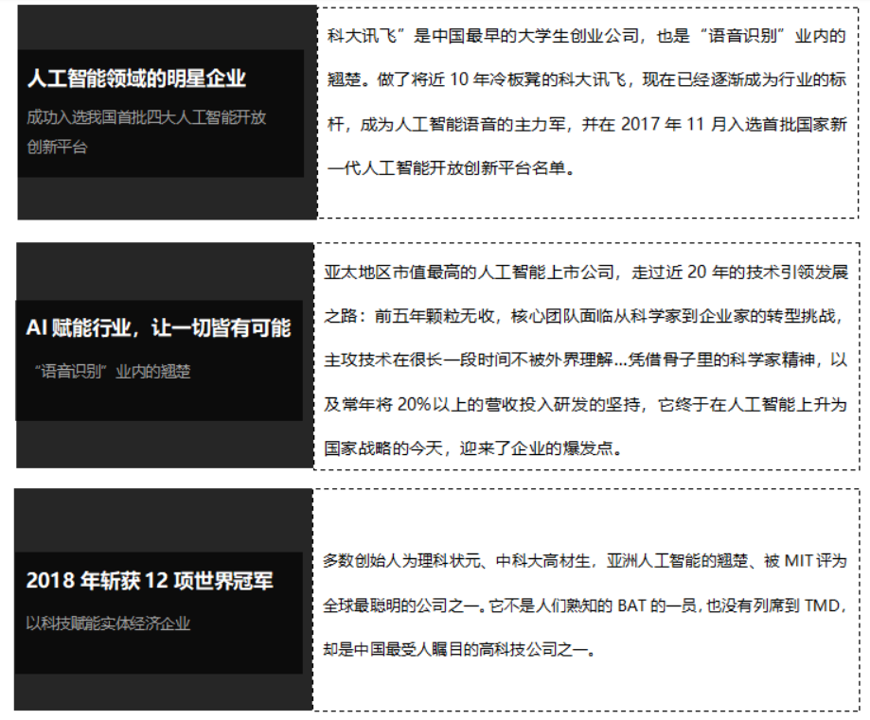Select subtitle '"语音识别"业内的翘楚' in dark panel
Screen dimensions: 870x720
[113, 371]
